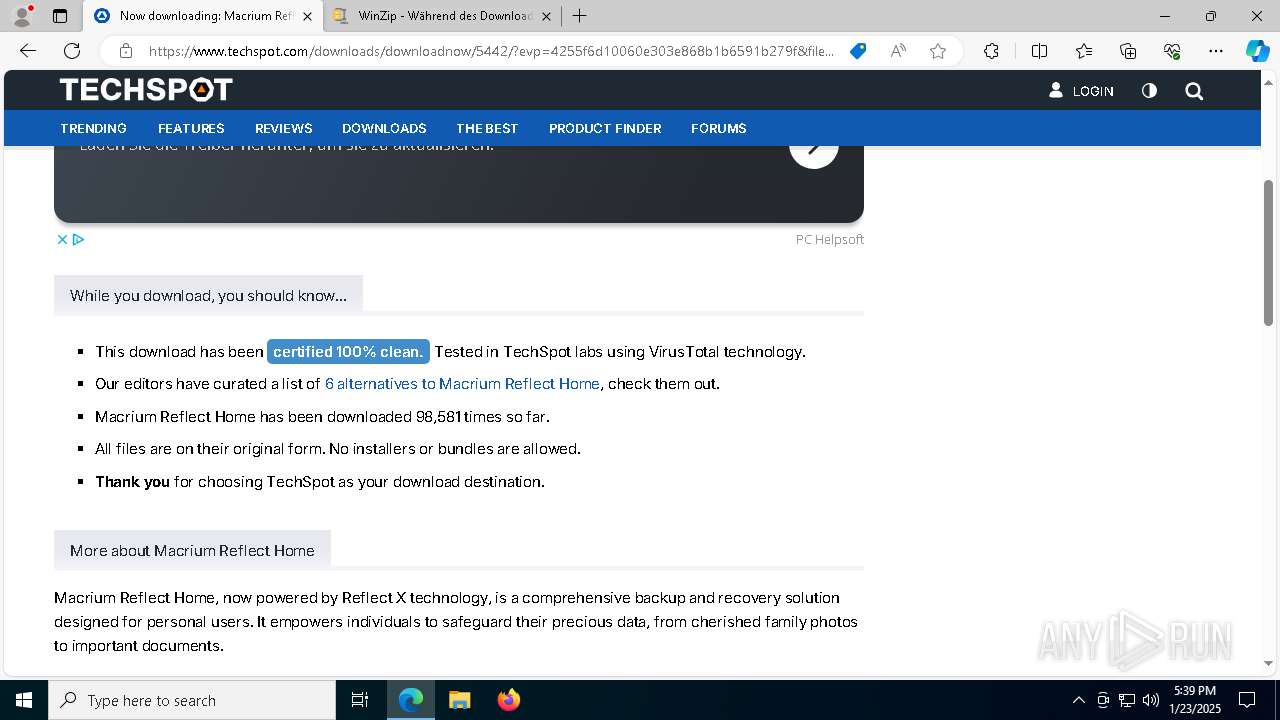
Task: Open the REVIEWS section
Action: click(x=283, y=128)
